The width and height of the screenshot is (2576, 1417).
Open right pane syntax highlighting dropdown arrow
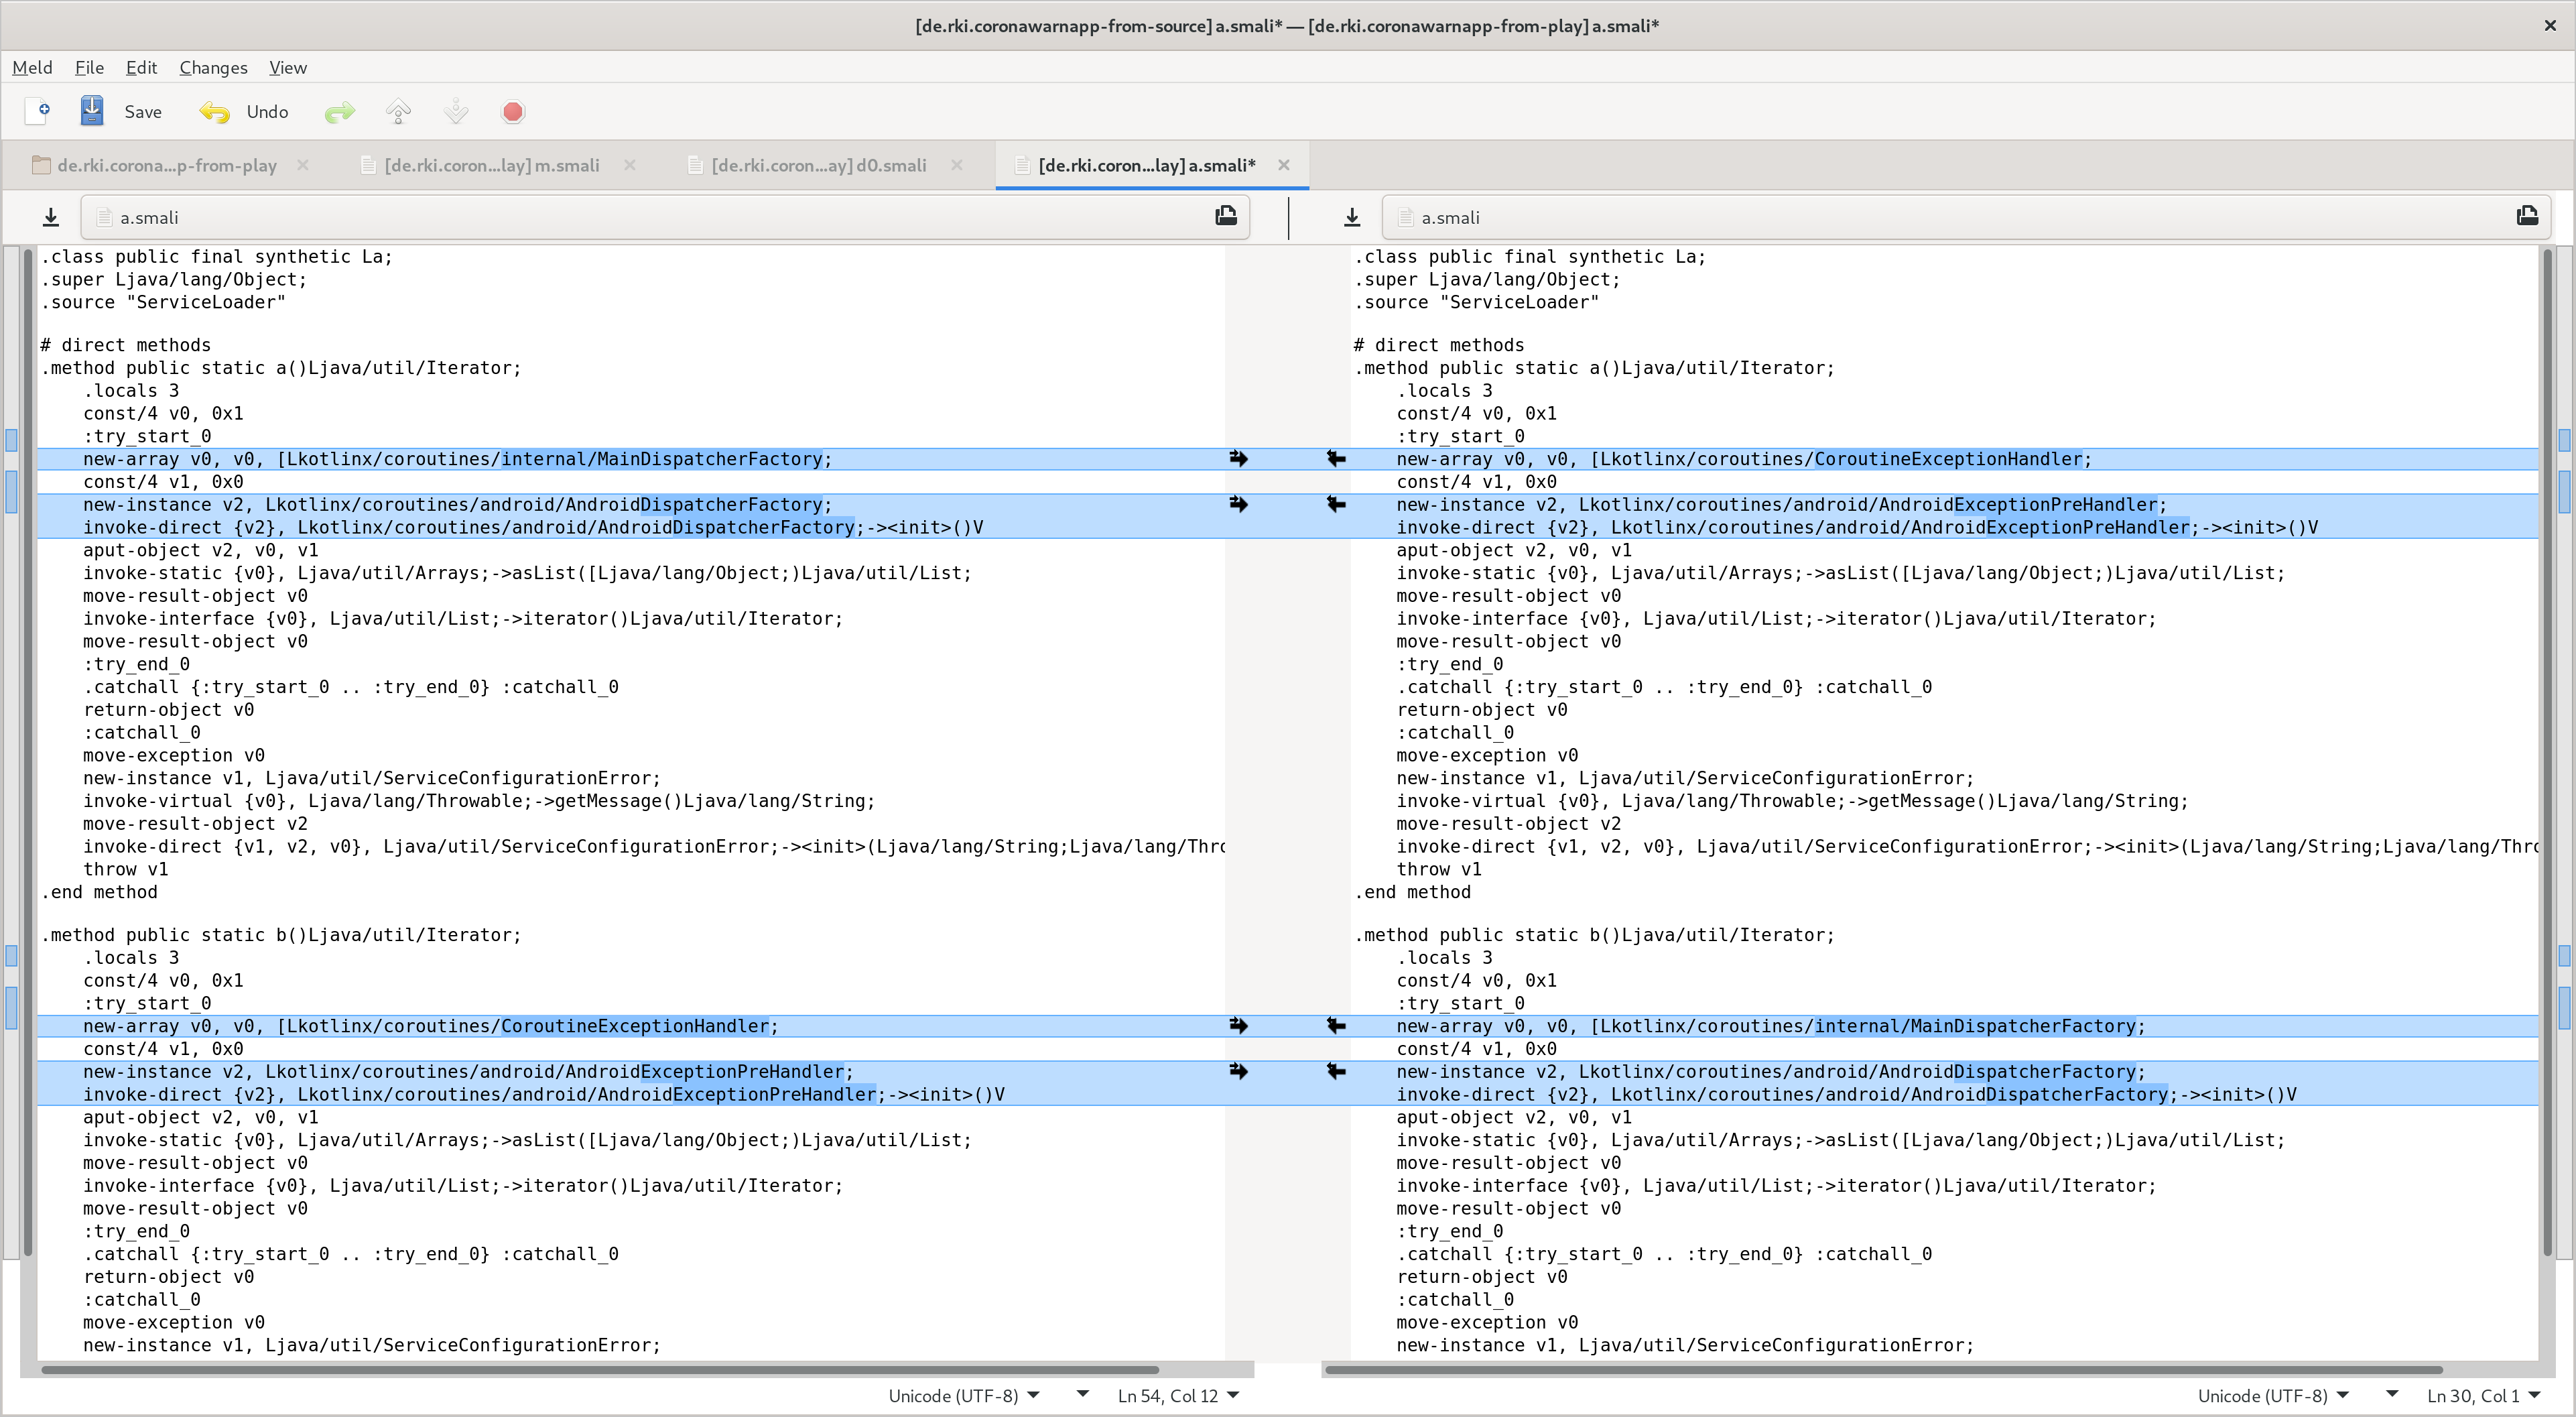pyautogui.click(x=2391, y=1394)
